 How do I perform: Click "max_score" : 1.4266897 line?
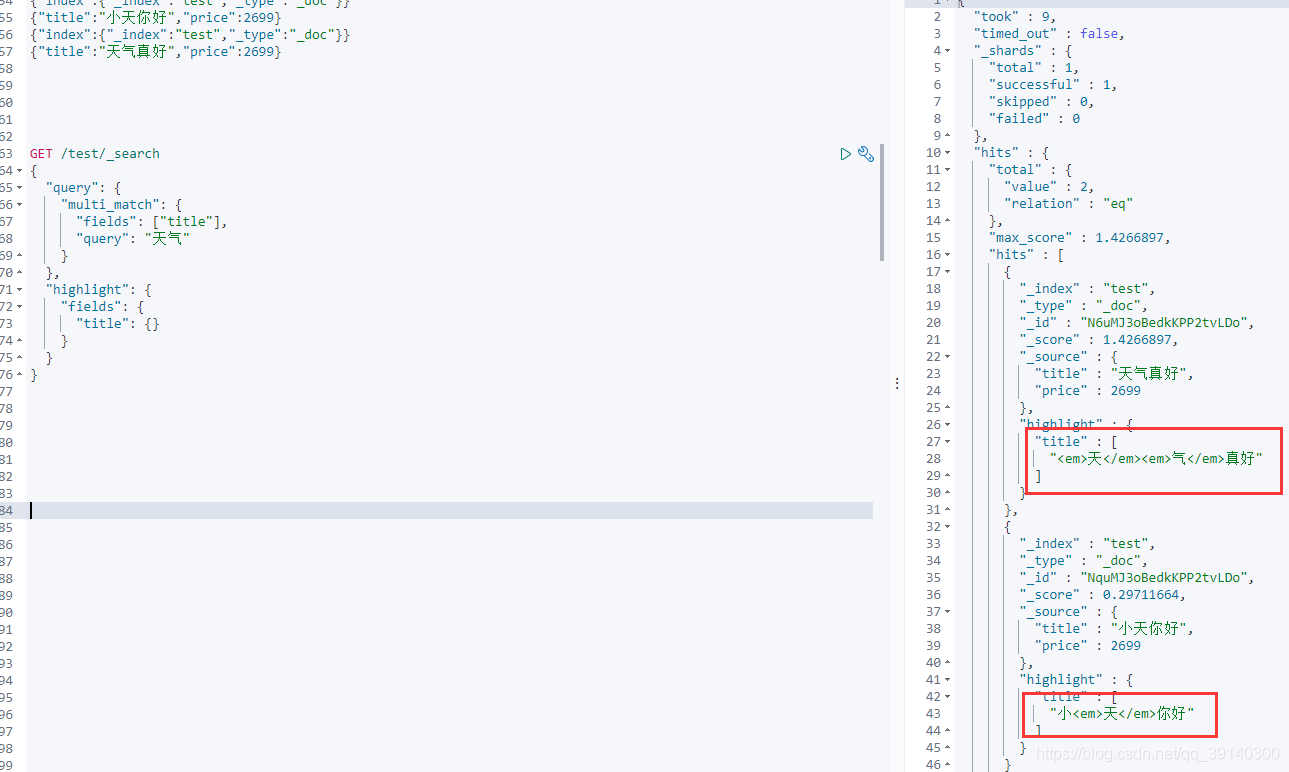tap(1080, 238)
